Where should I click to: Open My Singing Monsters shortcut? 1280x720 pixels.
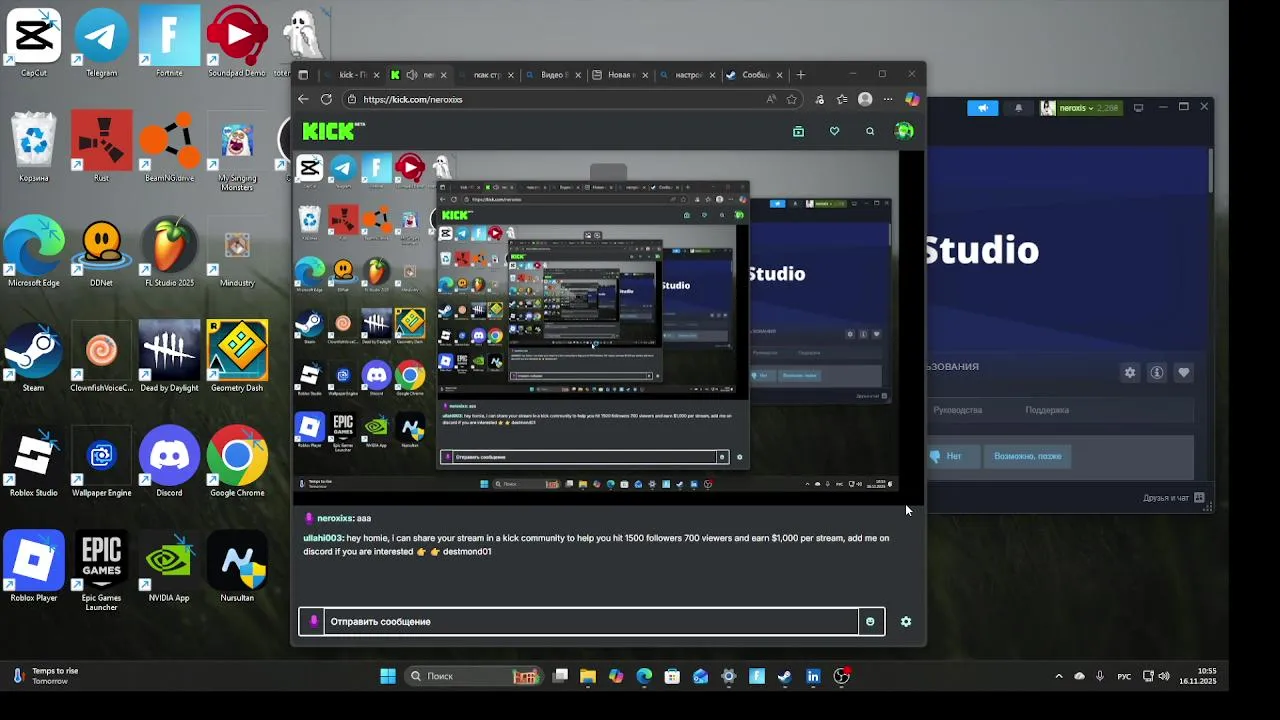point(237,152)
